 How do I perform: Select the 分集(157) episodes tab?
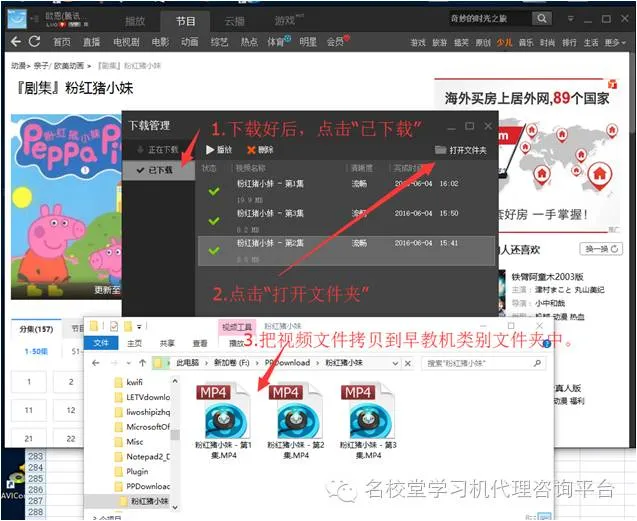[36, 329]
